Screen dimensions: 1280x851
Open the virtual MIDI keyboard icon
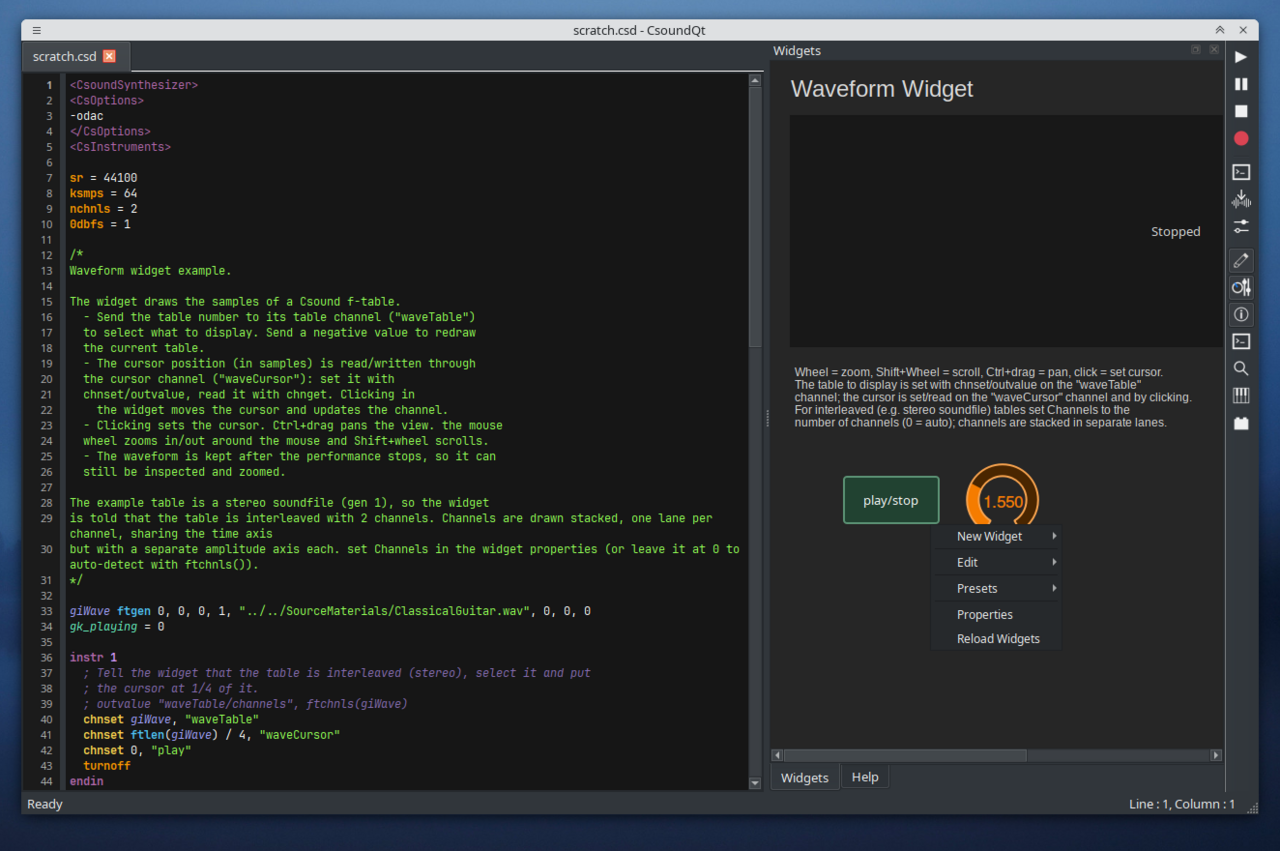1241,395
